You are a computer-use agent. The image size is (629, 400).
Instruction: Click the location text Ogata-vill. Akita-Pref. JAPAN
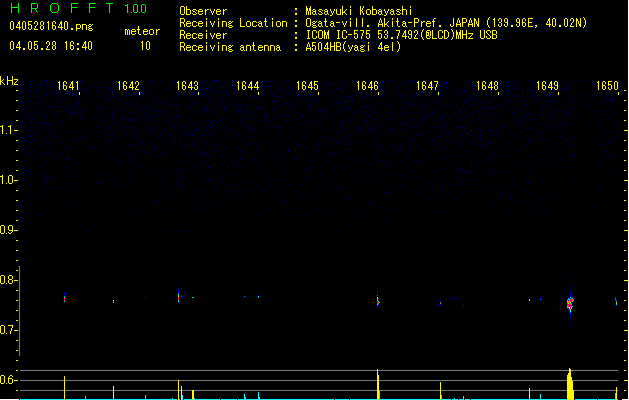[x=393, y=23]
